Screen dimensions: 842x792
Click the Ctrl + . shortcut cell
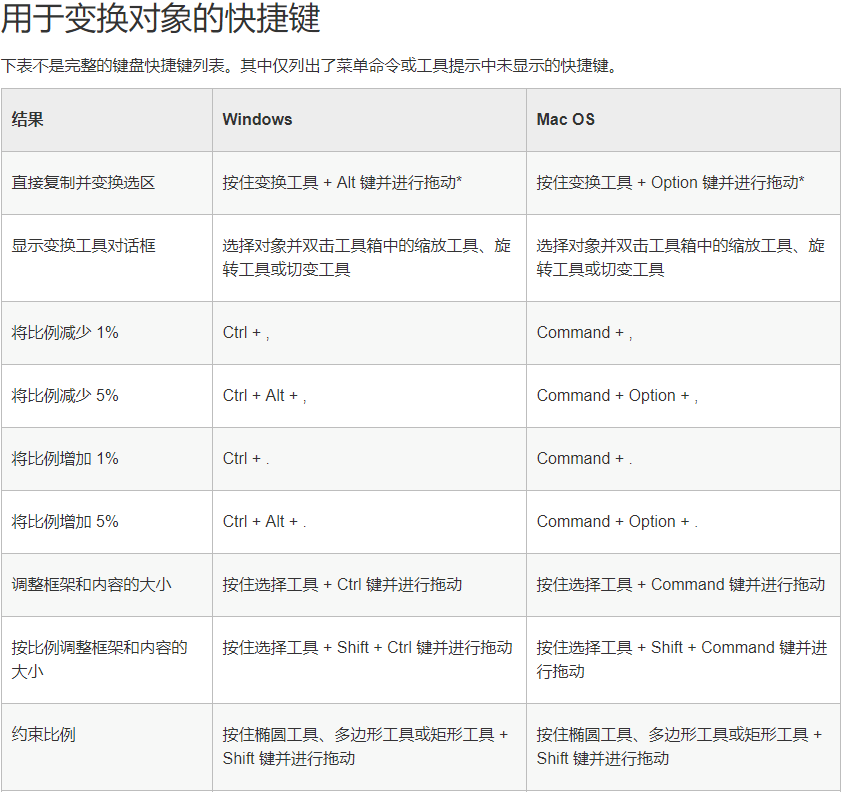(x=369, y=459)
